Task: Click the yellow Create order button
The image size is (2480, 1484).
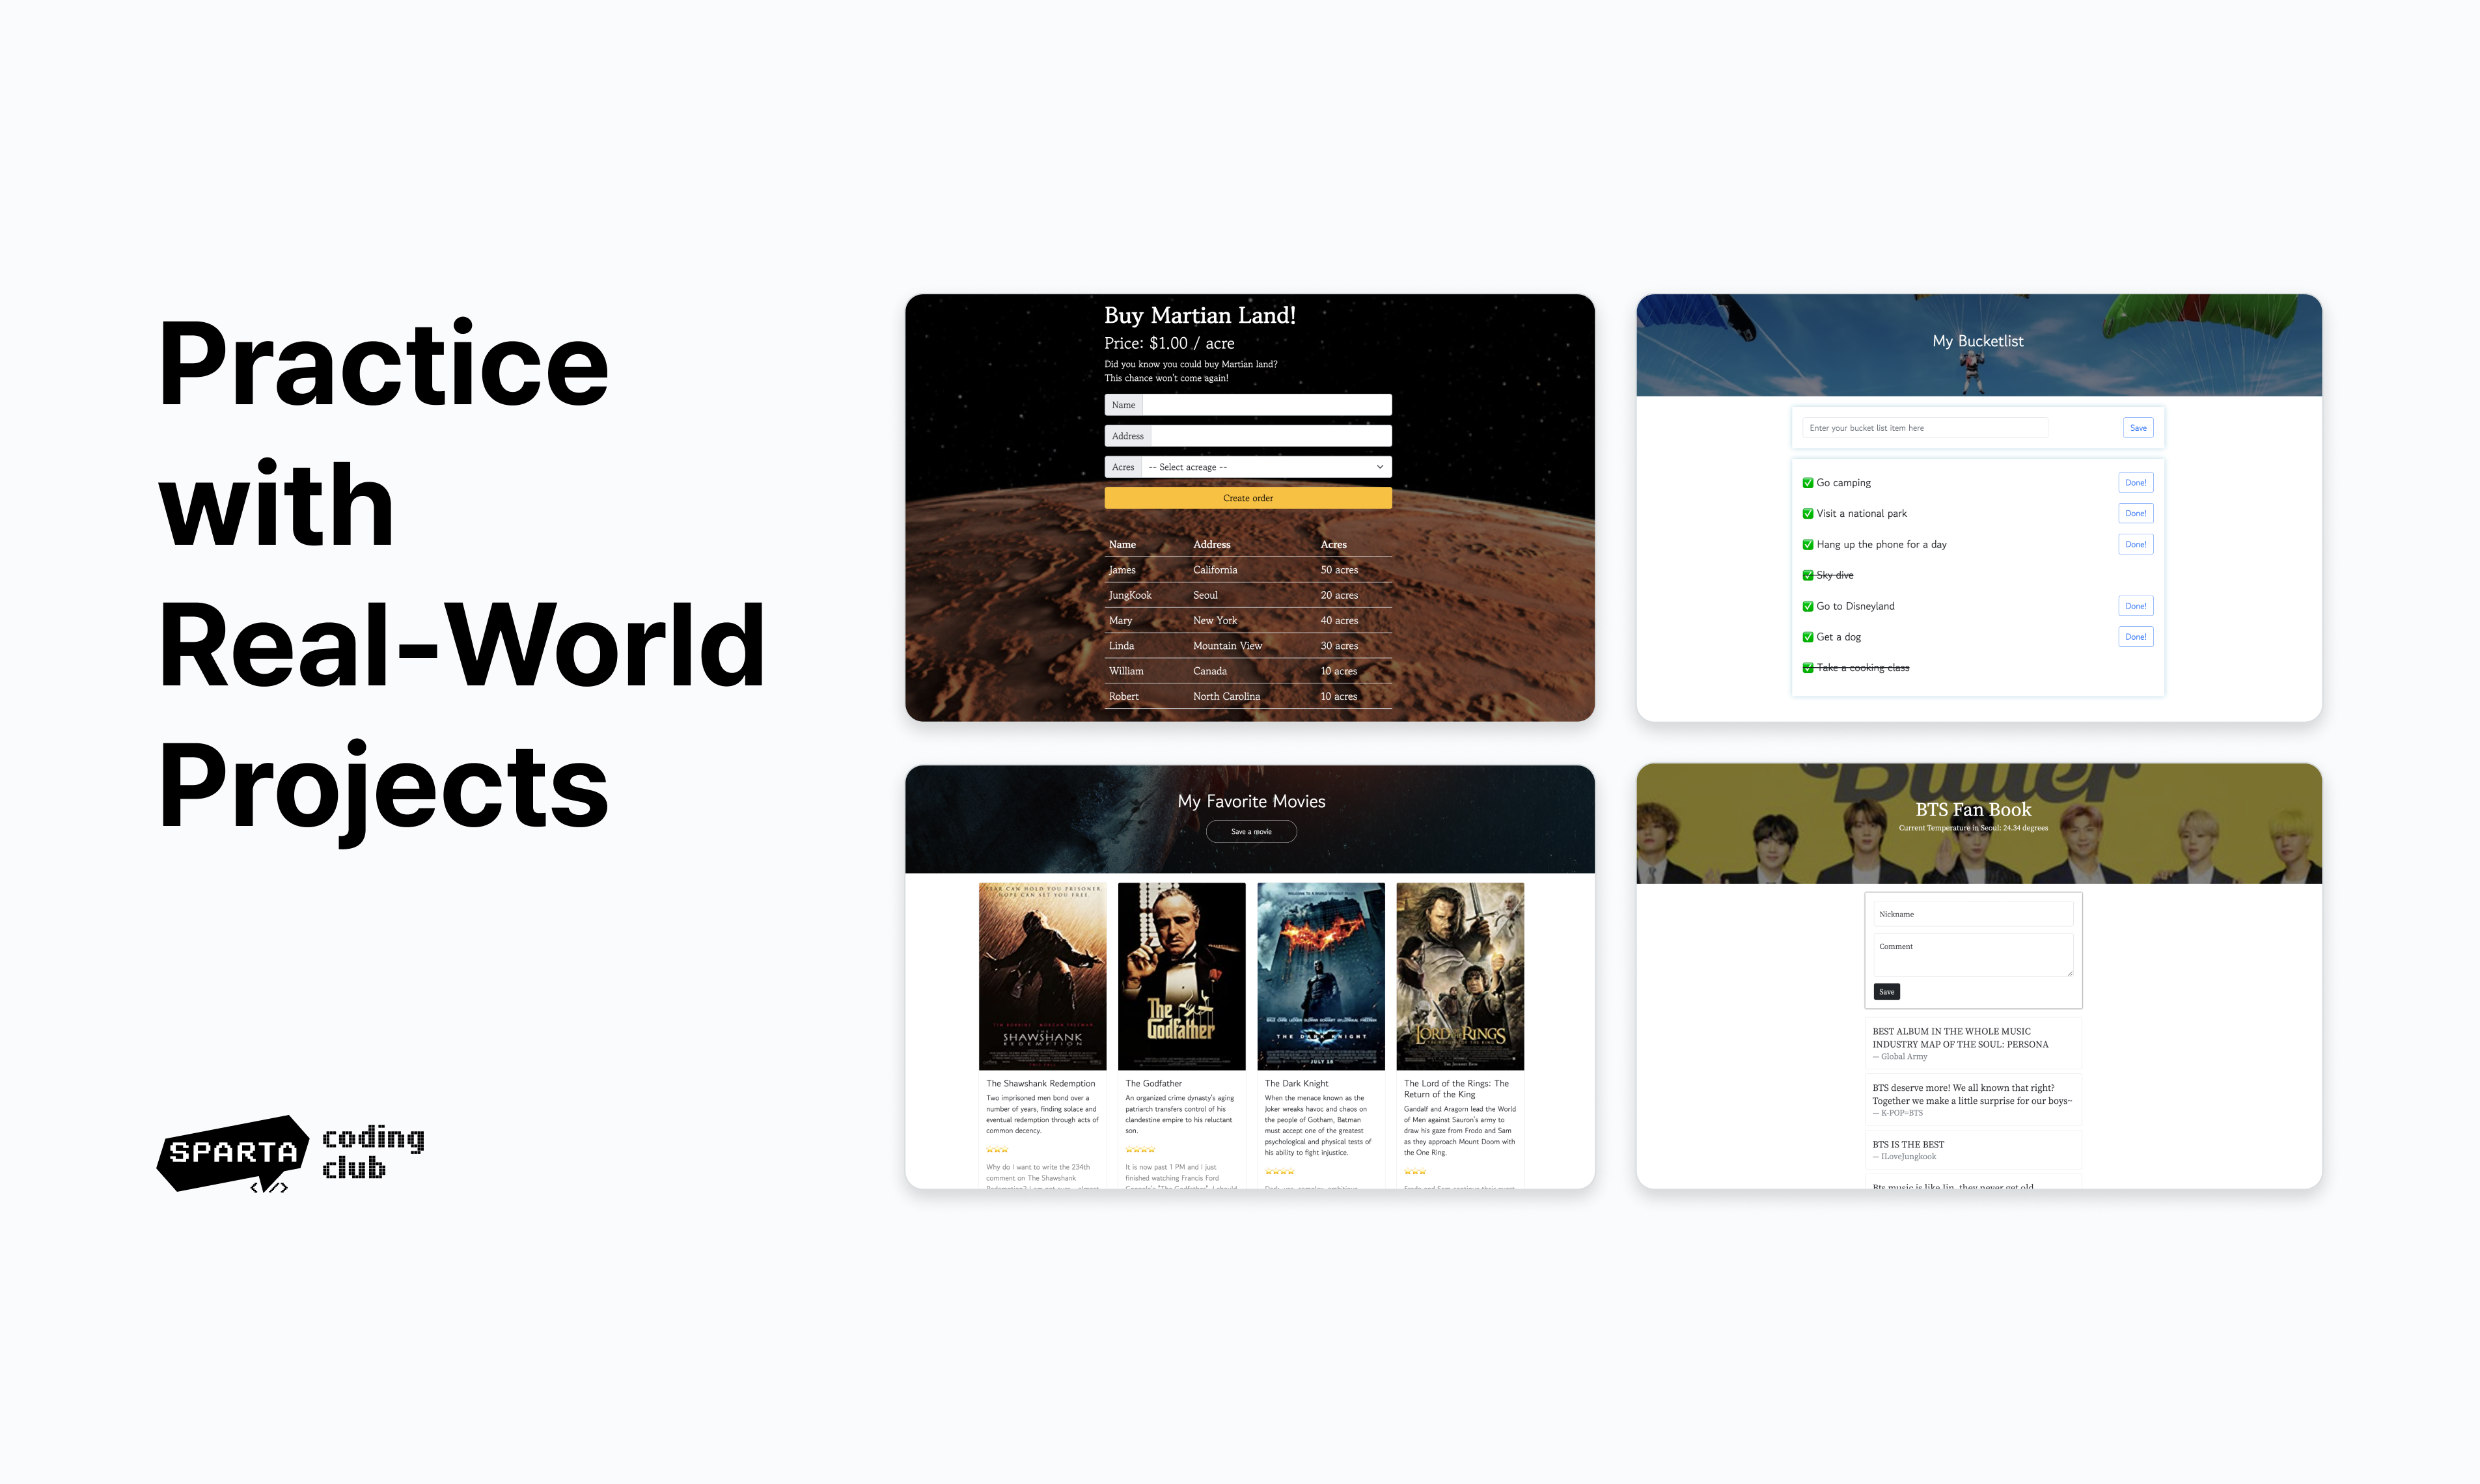Action: pos(1247,498)
